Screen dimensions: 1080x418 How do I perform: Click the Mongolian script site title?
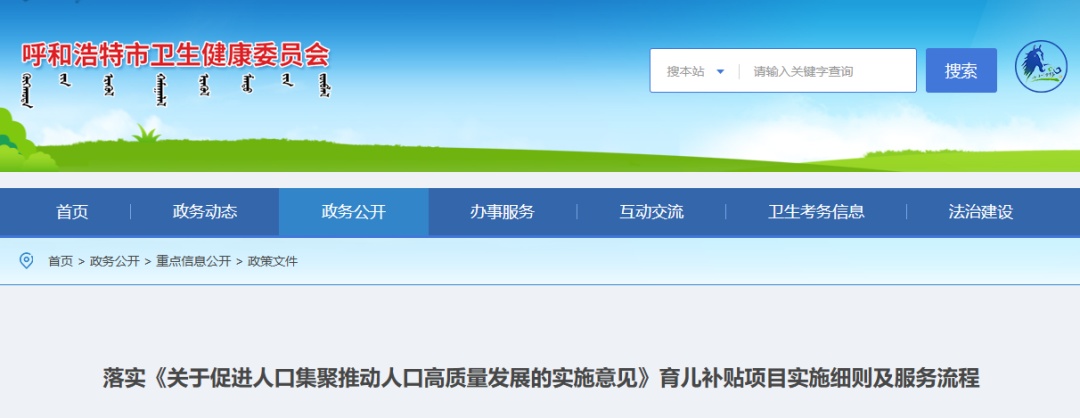click(176, 88)
